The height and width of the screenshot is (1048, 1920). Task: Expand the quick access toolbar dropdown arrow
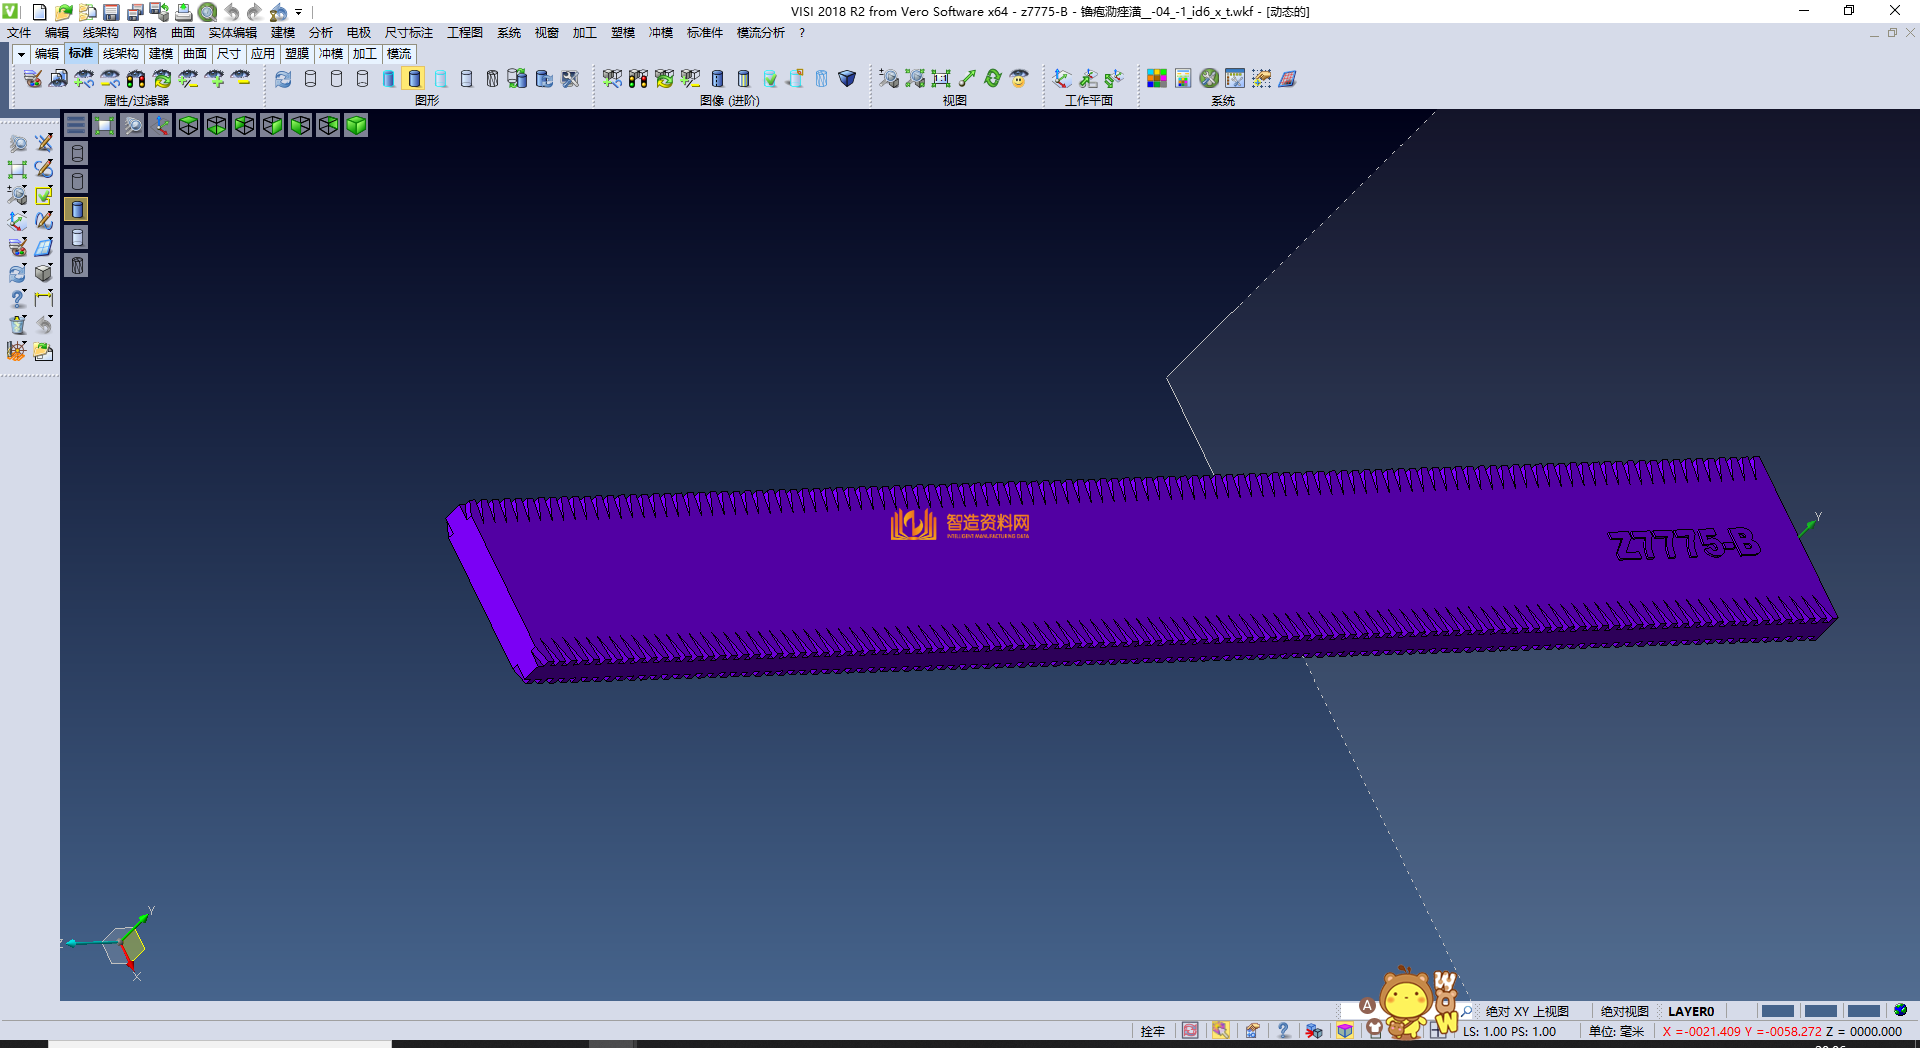(x=299, y=12)
